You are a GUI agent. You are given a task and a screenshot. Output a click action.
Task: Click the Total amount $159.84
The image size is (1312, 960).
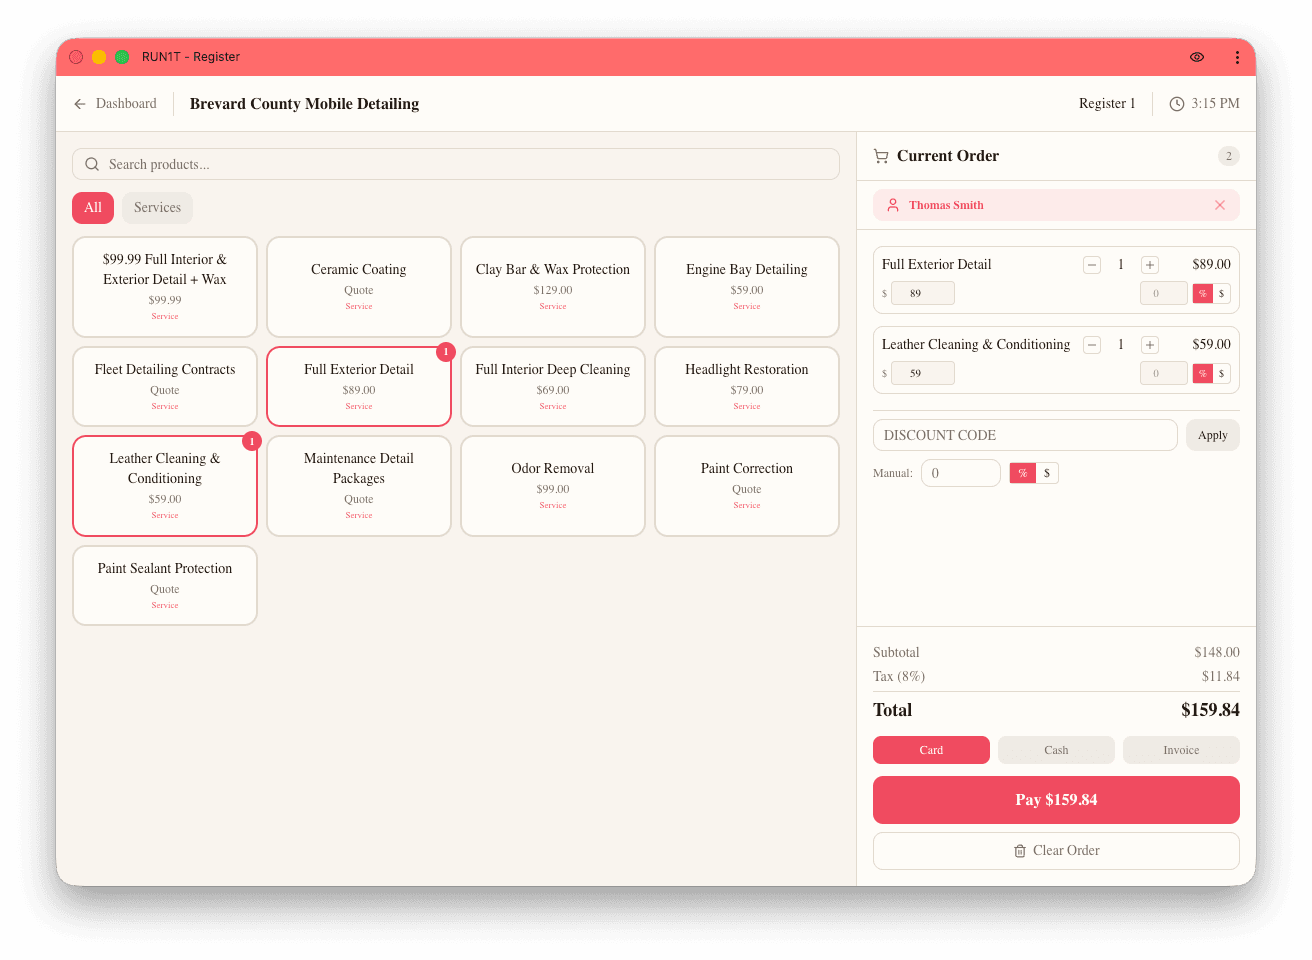[1210, 710]
